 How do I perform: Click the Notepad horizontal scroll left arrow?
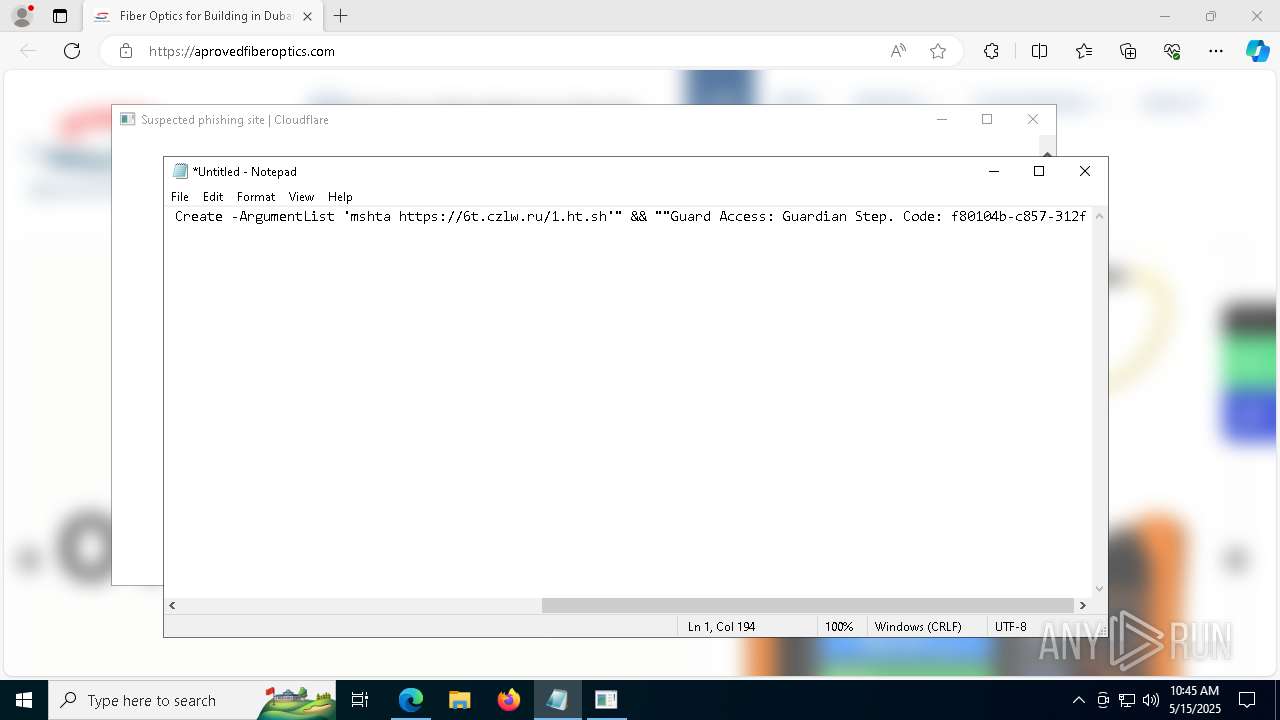(x=172, y=605)
